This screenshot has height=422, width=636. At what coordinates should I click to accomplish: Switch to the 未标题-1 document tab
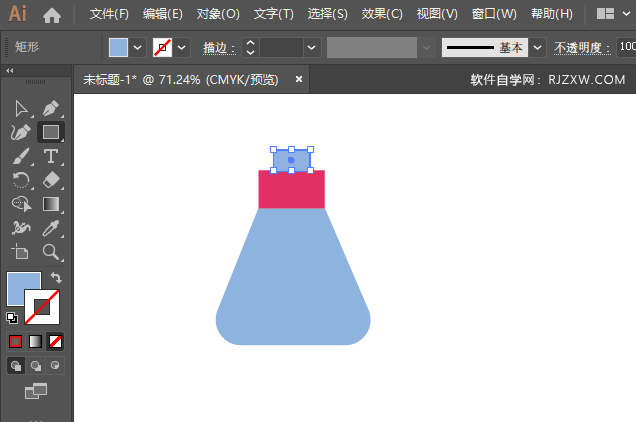point(181,80)
